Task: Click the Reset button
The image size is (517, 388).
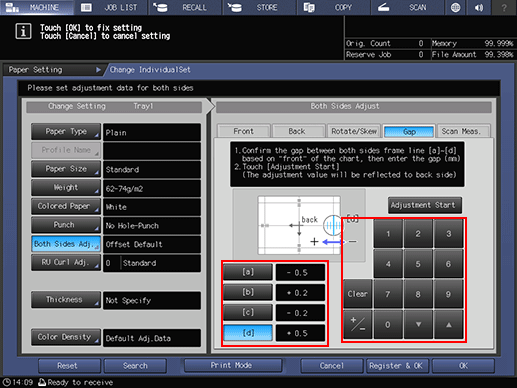Action: pos(69,366)
